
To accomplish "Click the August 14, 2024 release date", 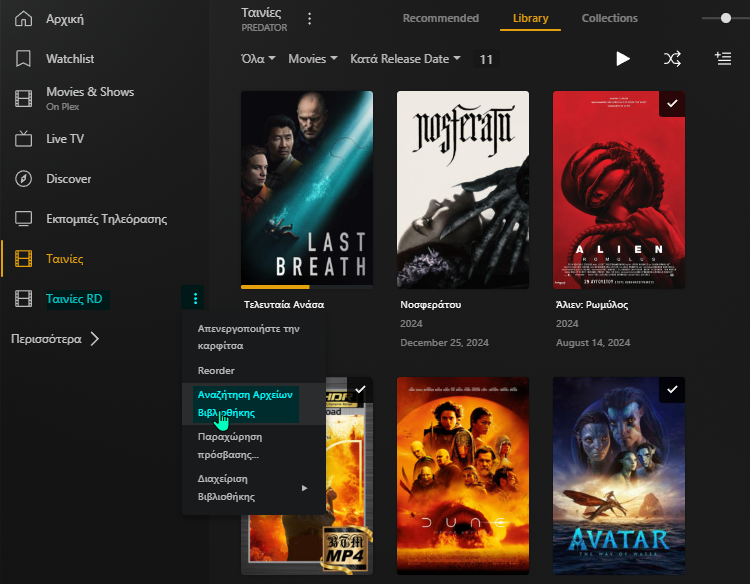I will coord(593,342).
